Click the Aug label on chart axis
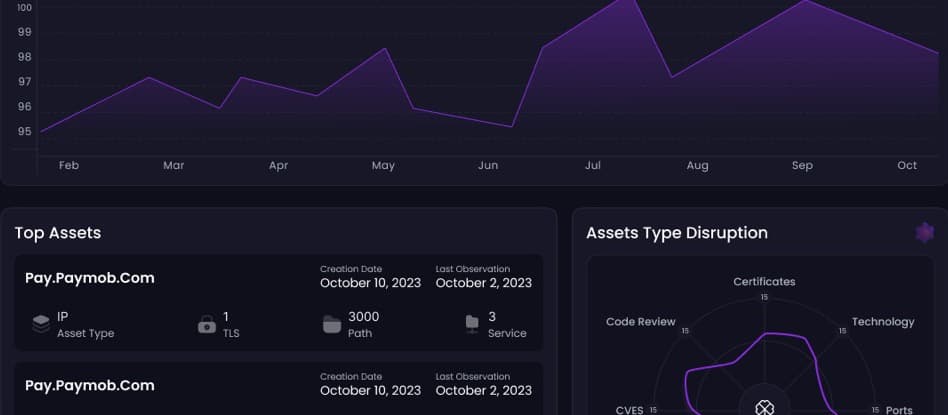 pyautogui.click(x=698, y=166)
